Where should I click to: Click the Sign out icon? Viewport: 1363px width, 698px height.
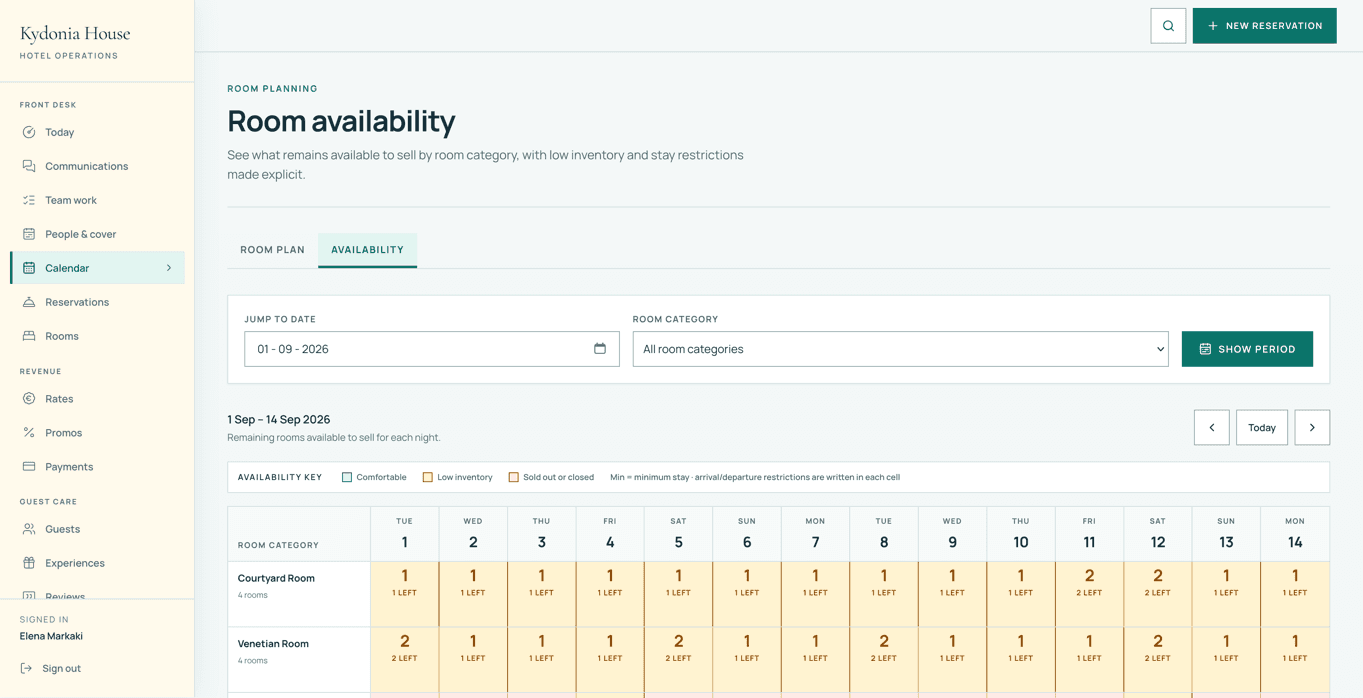pos(27,668)
